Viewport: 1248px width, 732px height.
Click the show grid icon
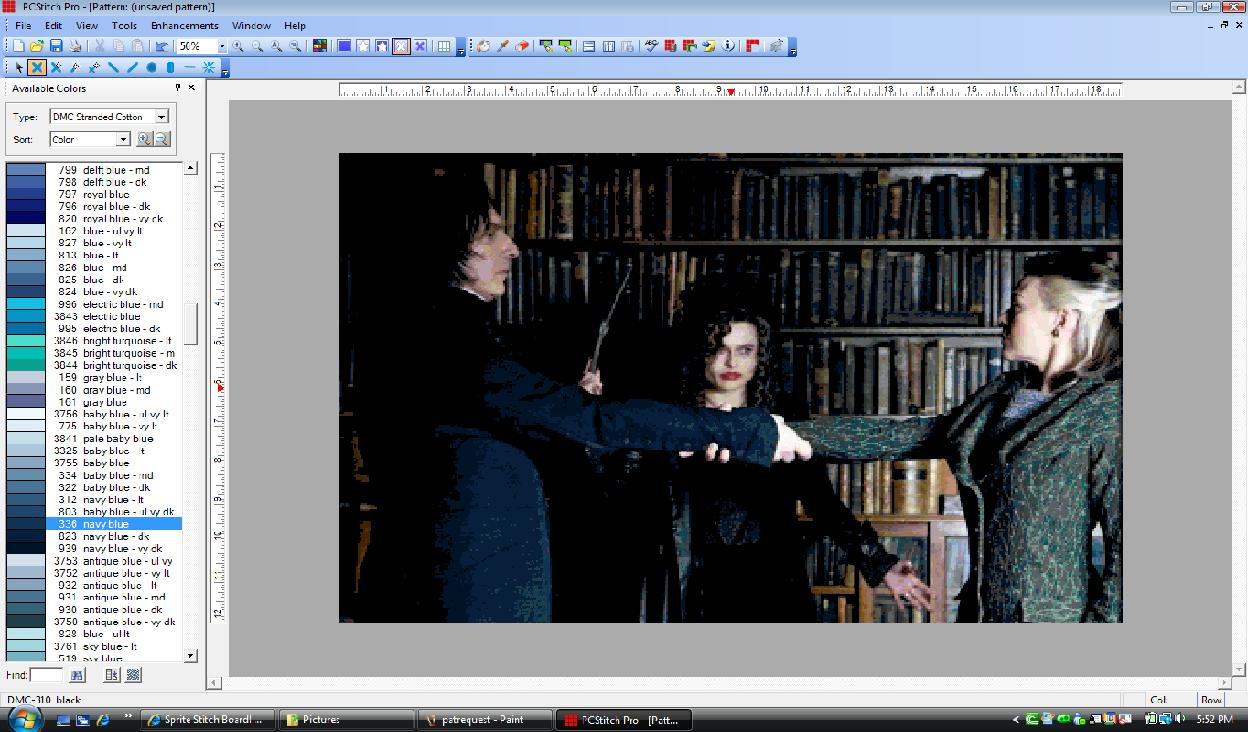[444, 46]
